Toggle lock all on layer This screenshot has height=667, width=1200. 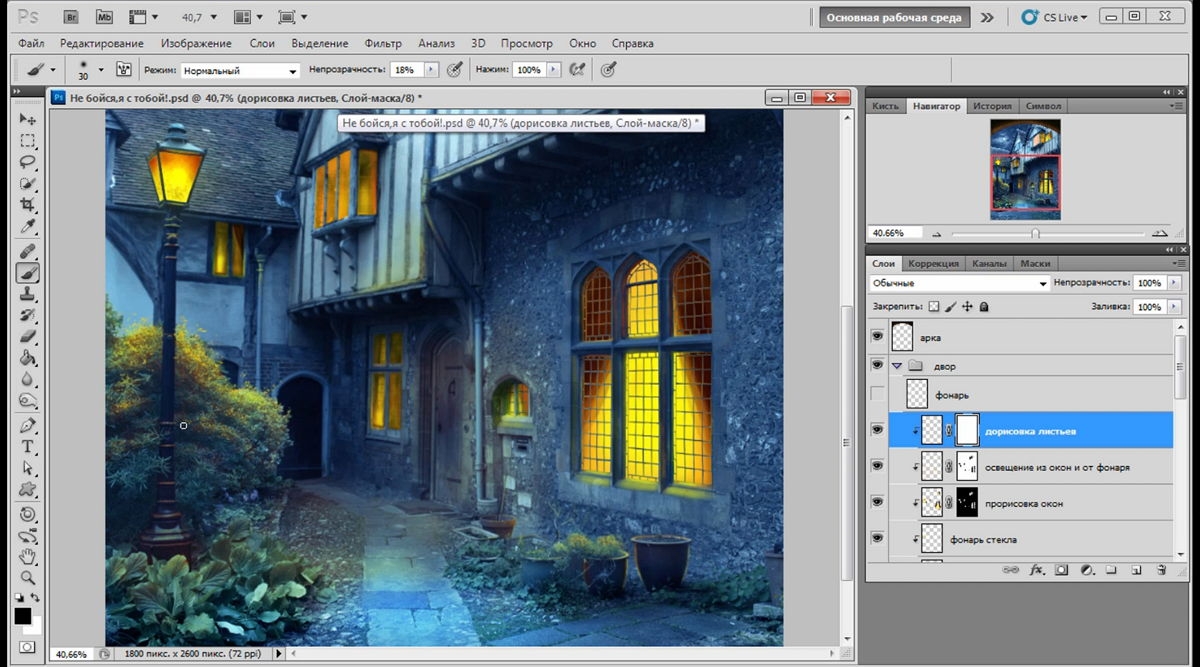[x=984, y=307]
